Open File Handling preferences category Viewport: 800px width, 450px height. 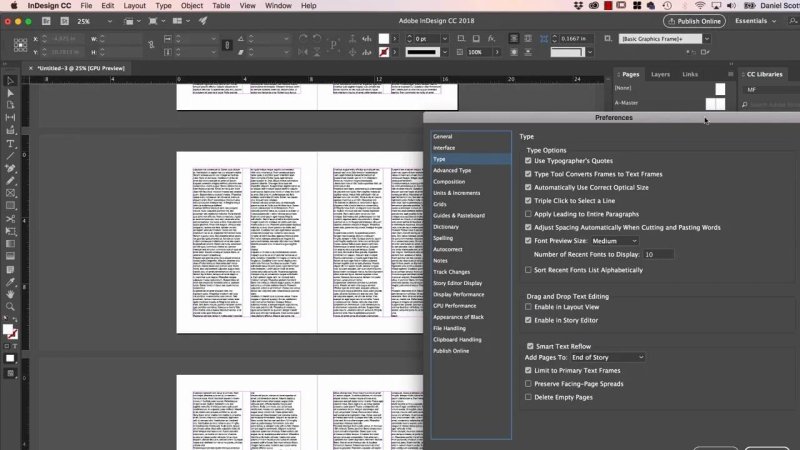(x=449, y=328)
